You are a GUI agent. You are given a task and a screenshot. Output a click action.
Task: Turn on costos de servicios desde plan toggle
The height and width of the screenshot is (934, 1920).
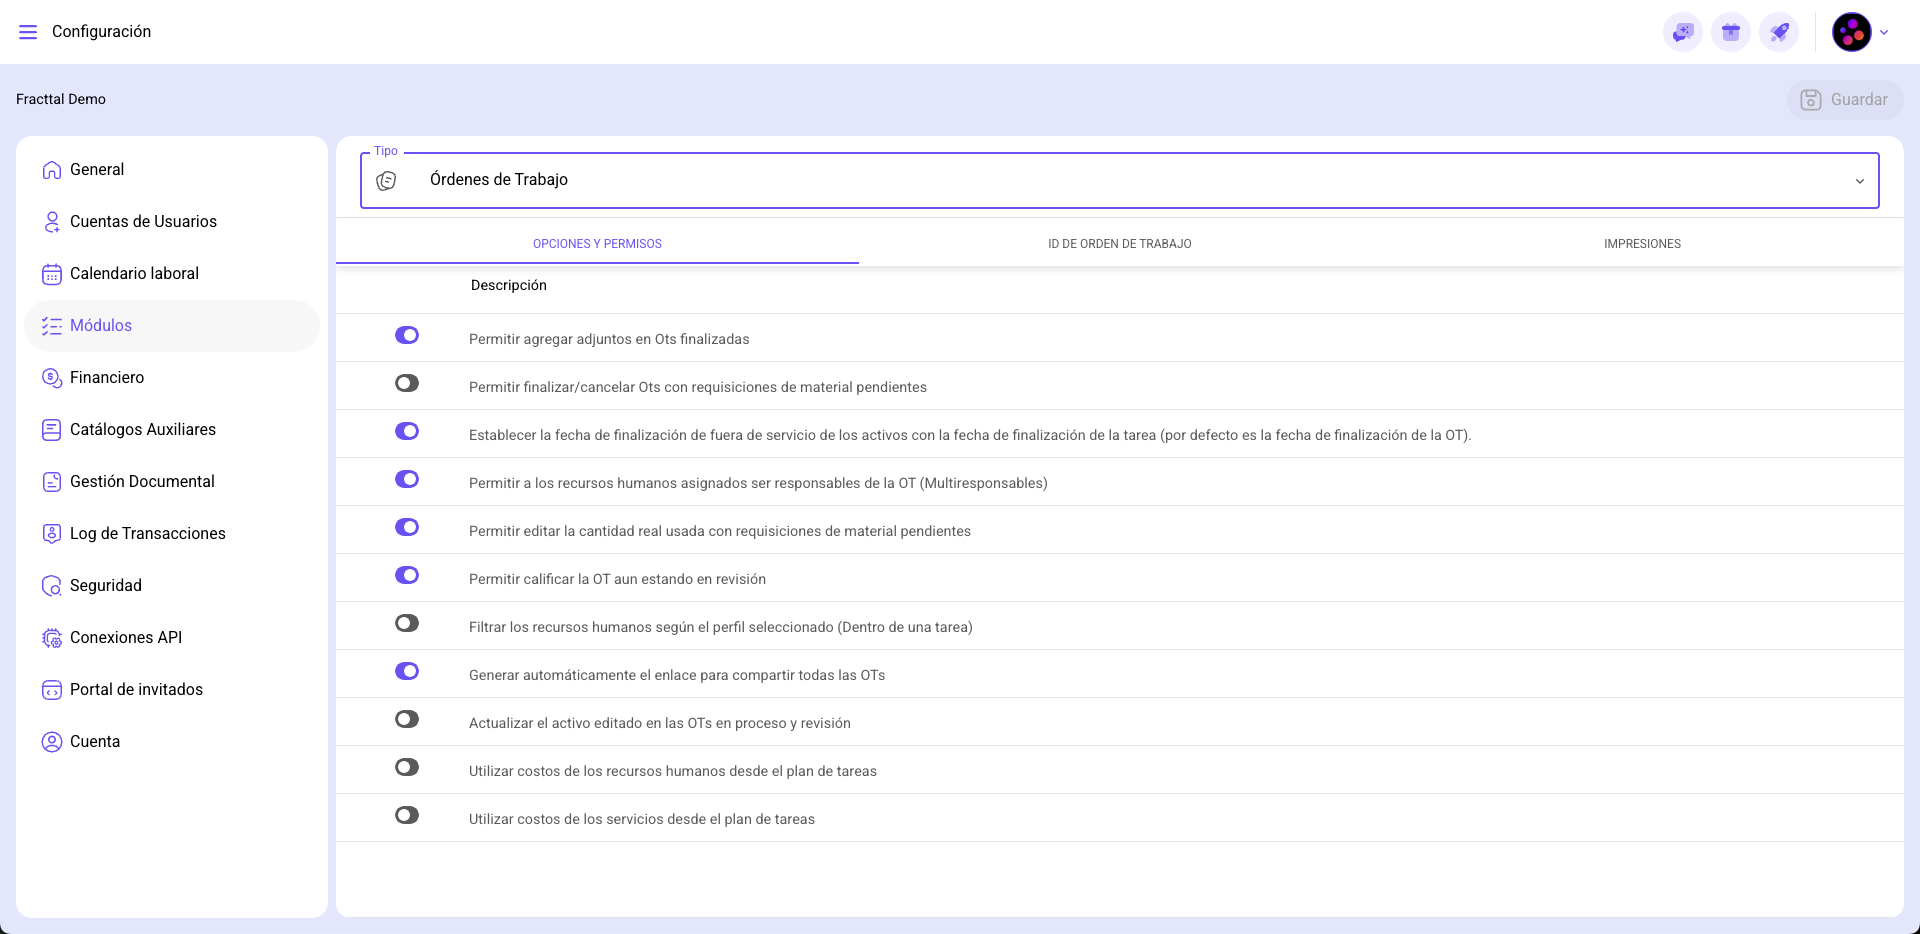(407, 815)
